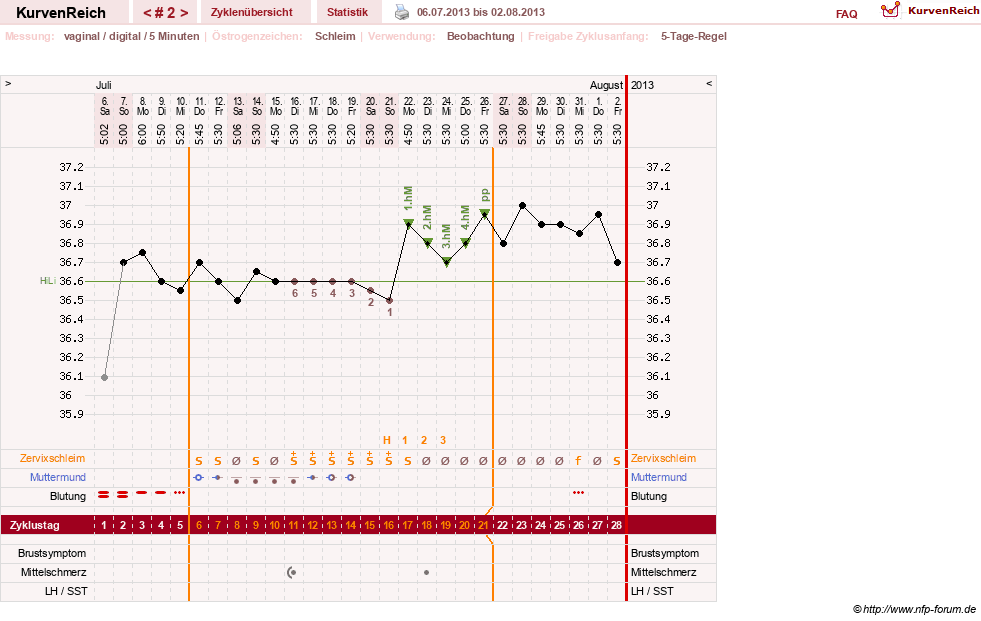Viewport: 981px width, 621px height.
Task: Click Zervixschleim ø symbol on day 8
Action: [236, 461]
